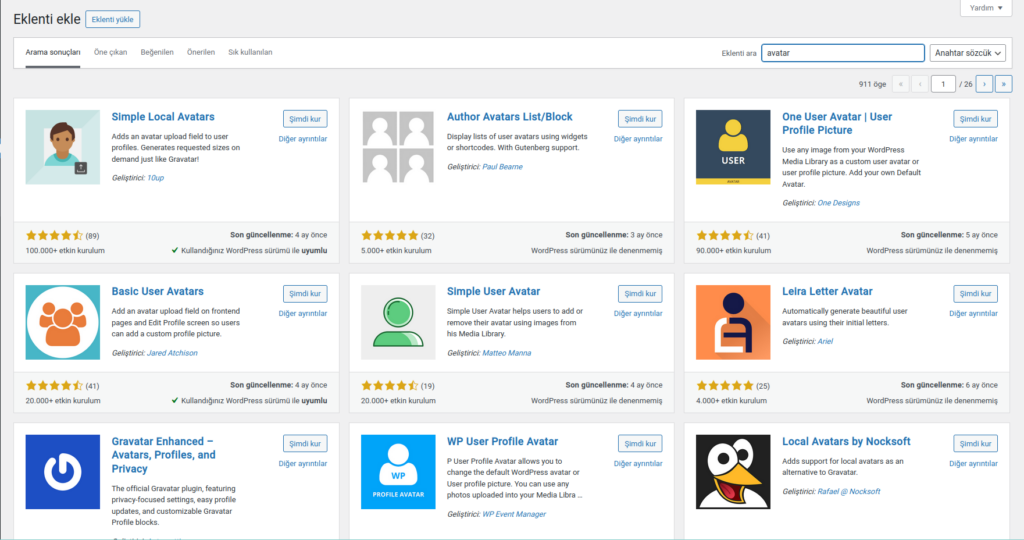Expand the Yardım help dropdown
This screenshot has width=1024, height=540.
(x=985, y=8)
